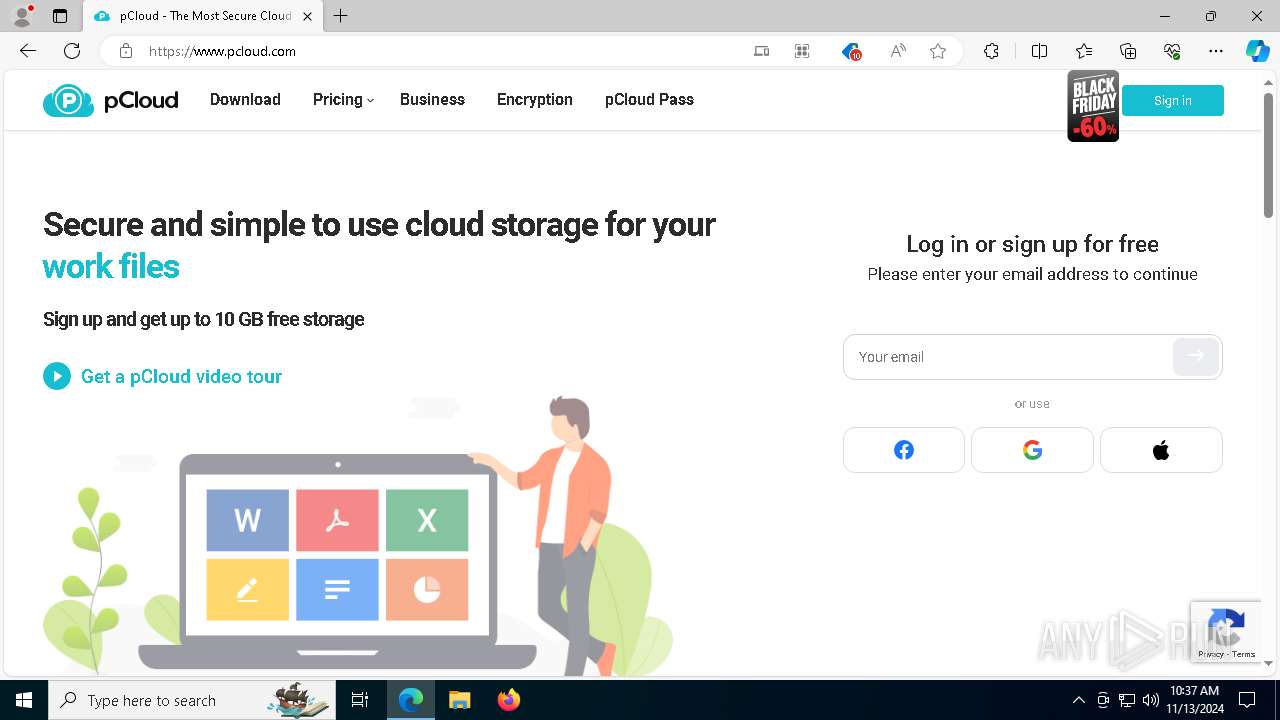The width and height of the screenshot is (1280, 720).
Task: Open volume control in system tray
Action: 1150,700
